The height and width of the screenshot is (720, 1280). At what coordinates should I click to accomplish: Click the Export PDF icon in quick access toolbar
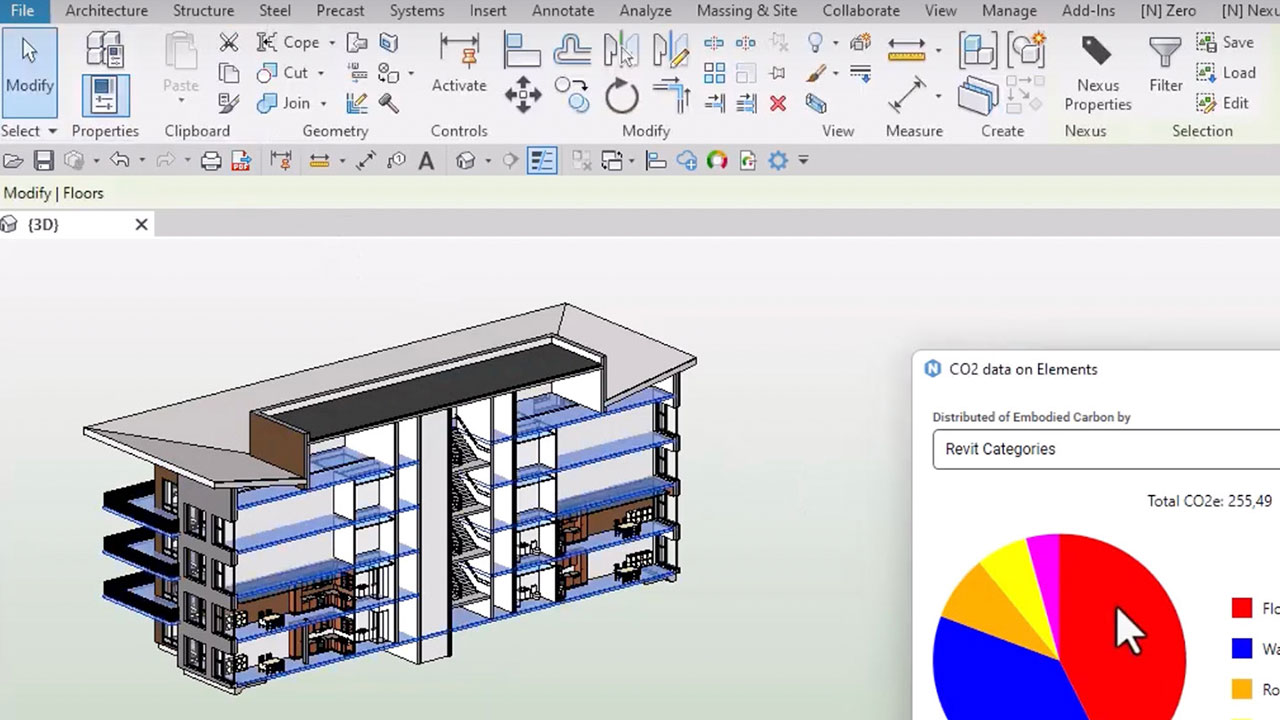(240, 161)
